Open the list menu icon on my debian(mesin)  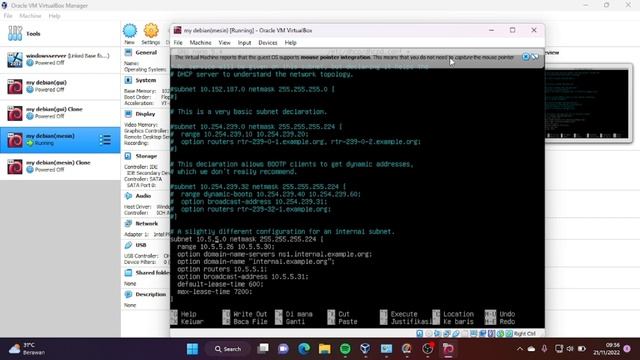(x=105, y=140)
